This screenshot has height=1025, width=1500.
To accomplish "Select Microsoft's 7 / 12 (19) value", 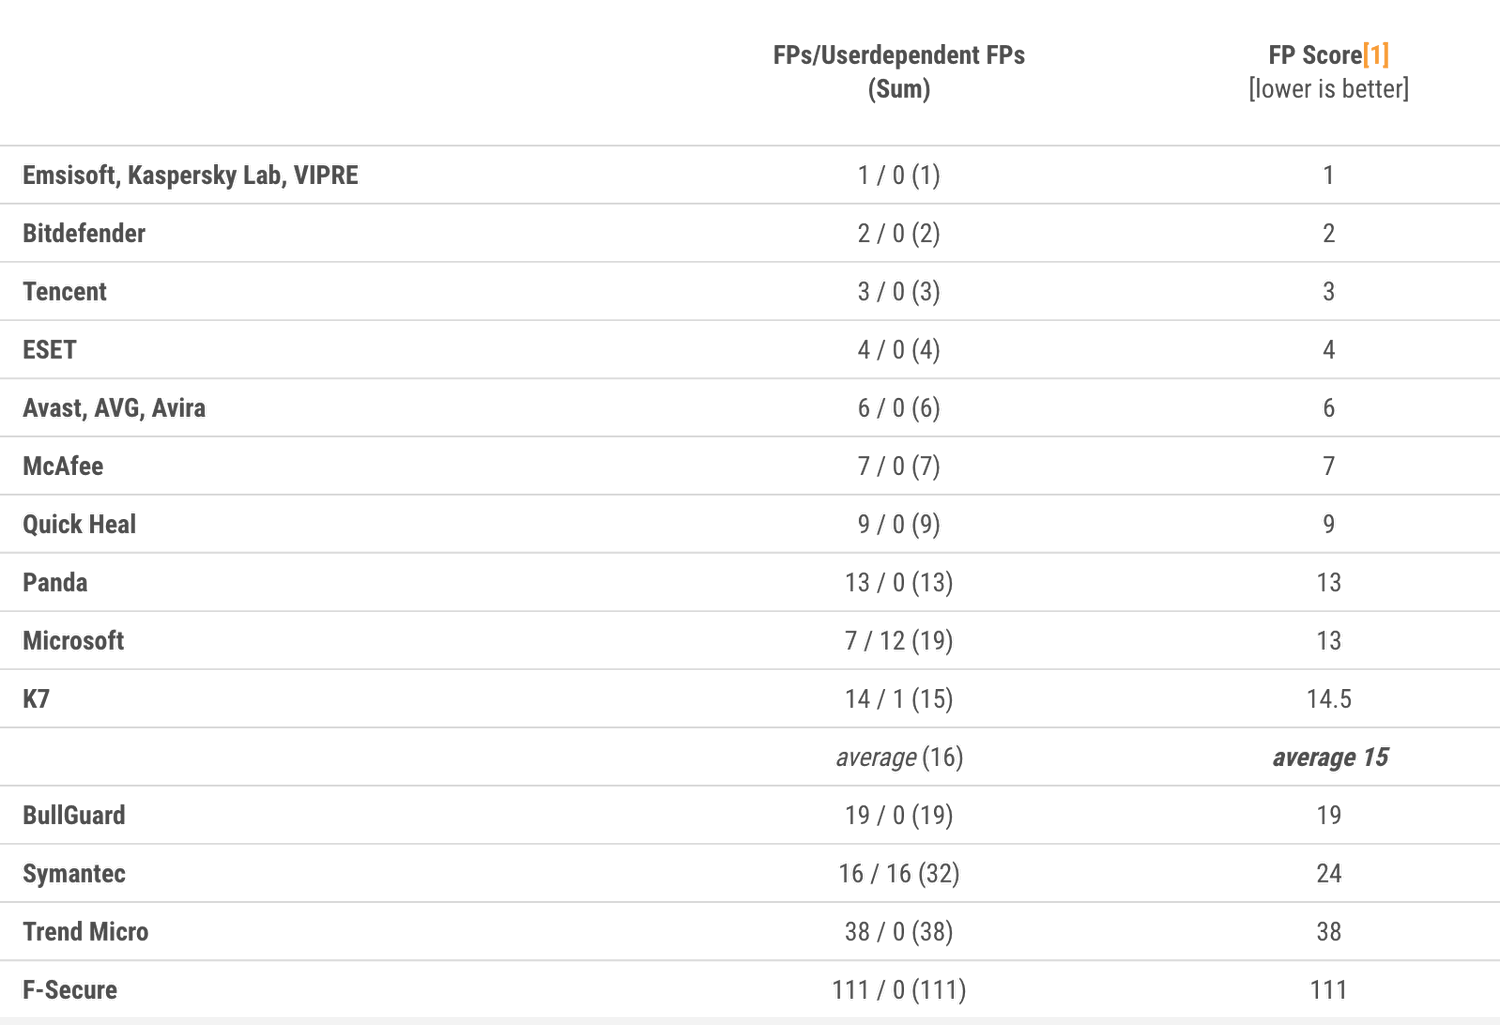I will coord(898,640).
